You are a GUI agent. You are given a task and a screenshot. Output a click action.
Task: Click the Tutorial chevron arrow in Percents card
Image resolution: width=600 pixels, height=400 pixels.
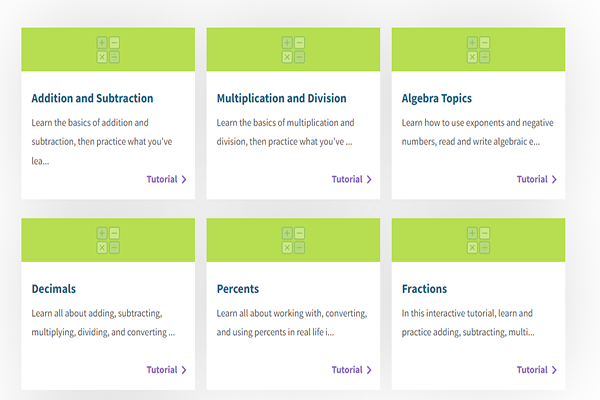[x=369, y=370]
